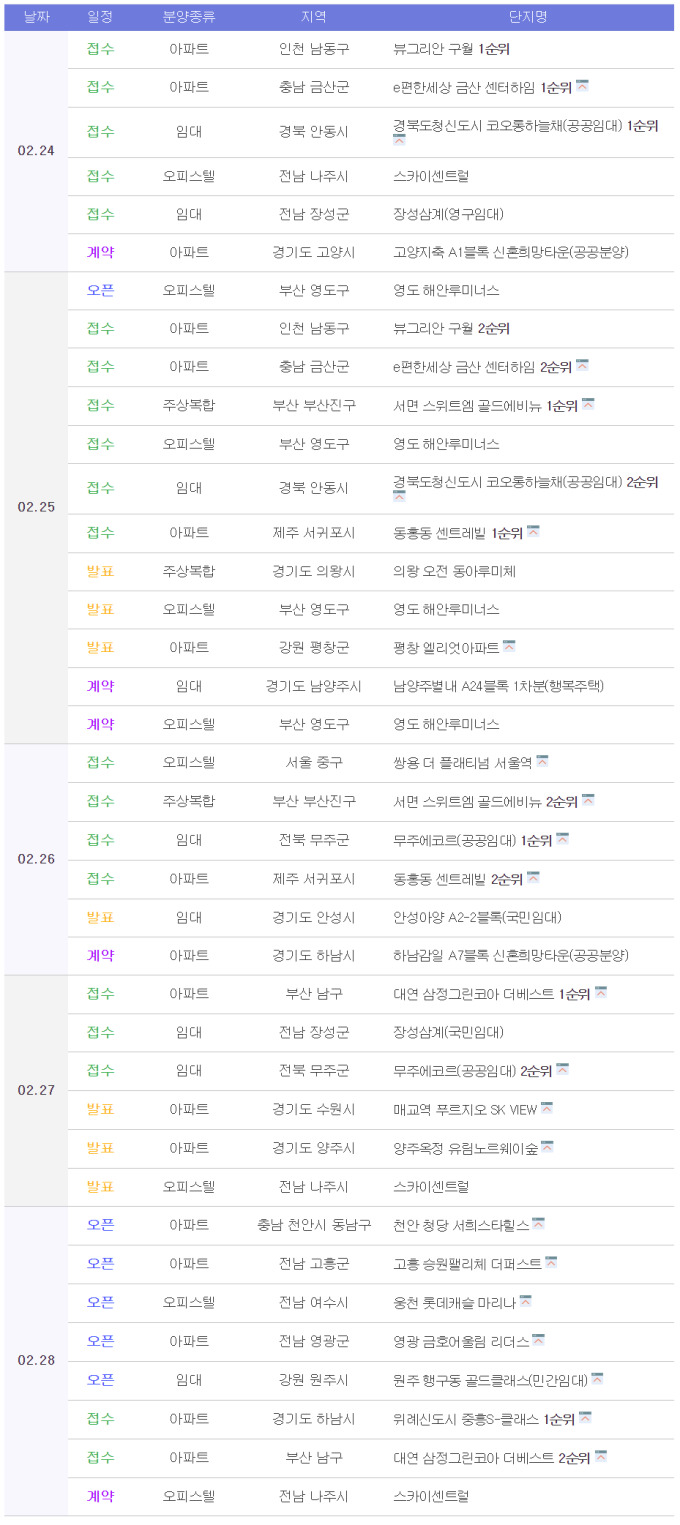Click the 일정 column header

[100, 17]
